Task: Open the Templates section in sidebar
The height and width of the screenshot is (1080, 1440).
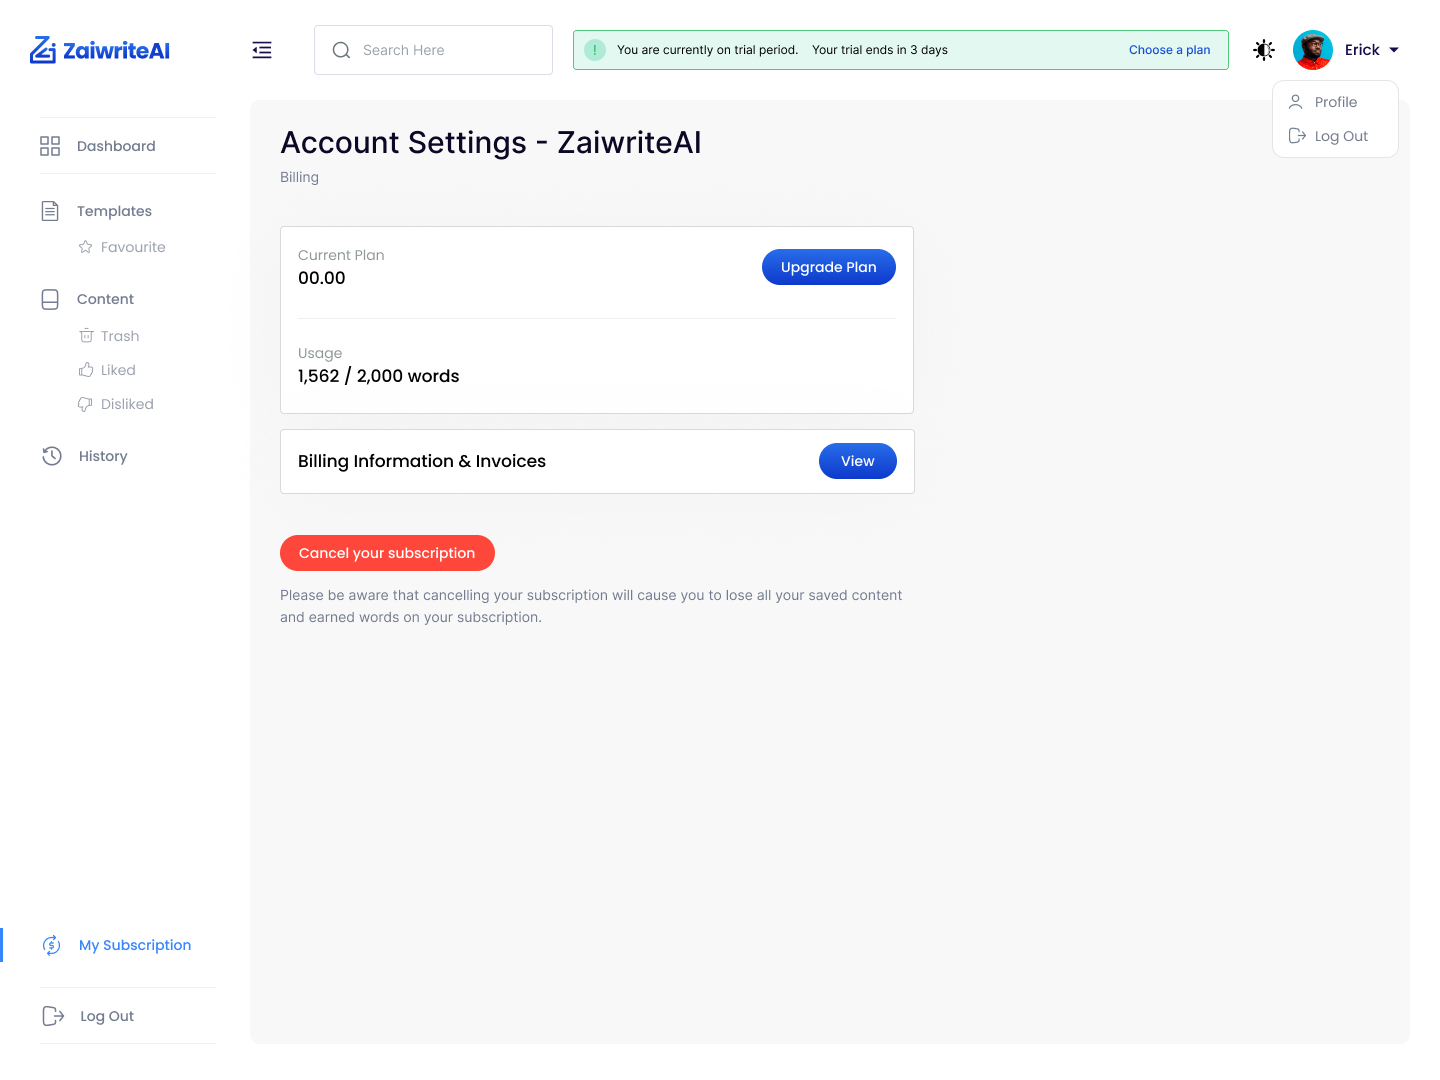Action: coord(114,211)
